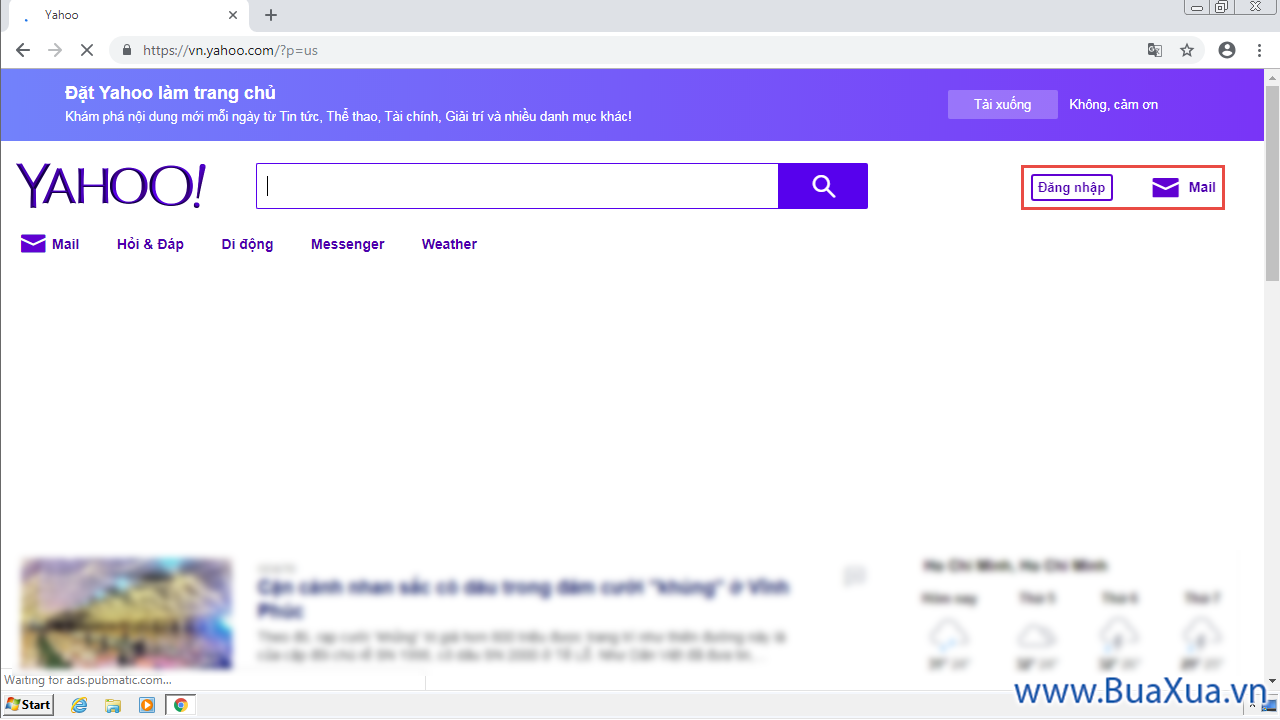Viewport: 1280px width, 720px height.
Task: Go back with the browser back arrow
Action: pos(23,50)
